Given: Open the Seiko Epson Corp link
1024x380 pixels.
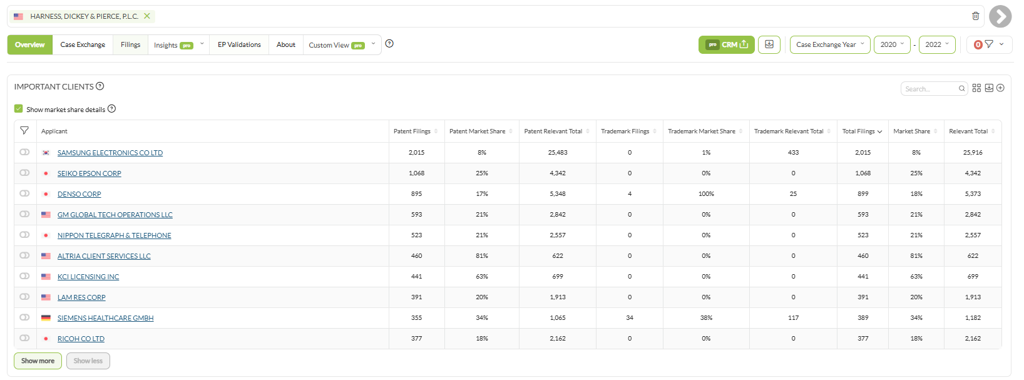Looking at the screenshot, I should click(89, 174).
